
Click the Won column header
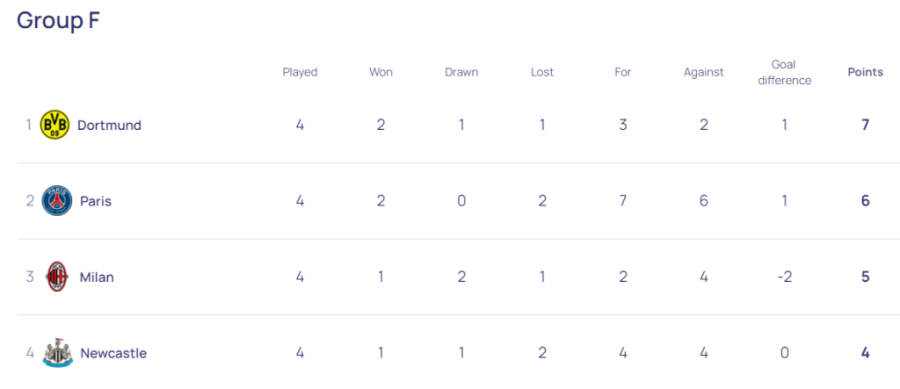[381, 72]
